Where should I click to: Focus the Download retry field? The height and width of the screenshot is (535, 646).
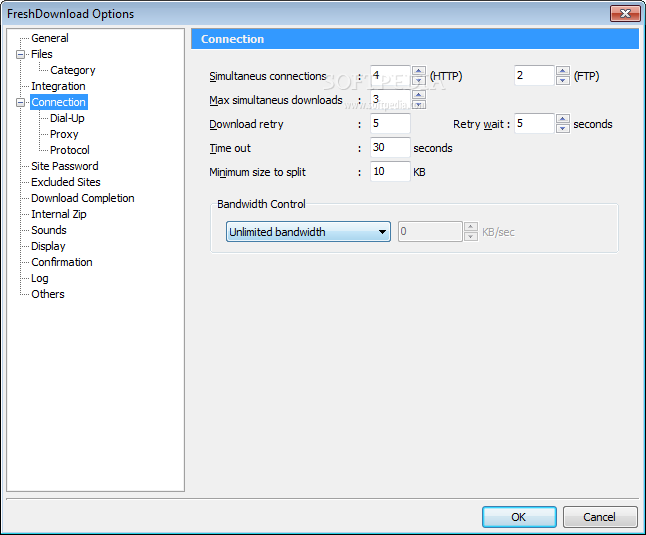(390, 124)
